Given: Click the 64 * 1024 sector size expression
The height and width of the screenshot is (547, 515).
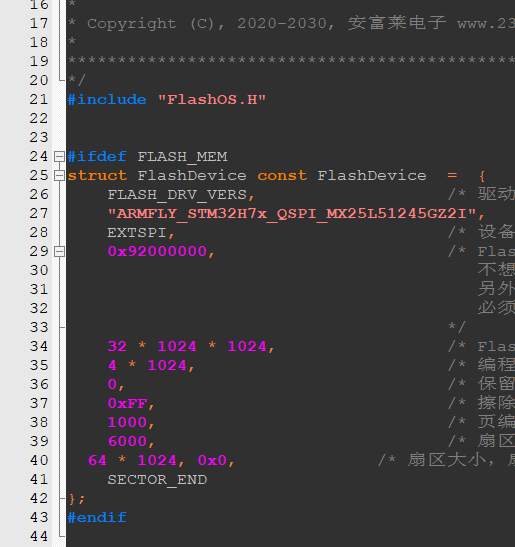Looking at the screenshot, I should [132, 460].
